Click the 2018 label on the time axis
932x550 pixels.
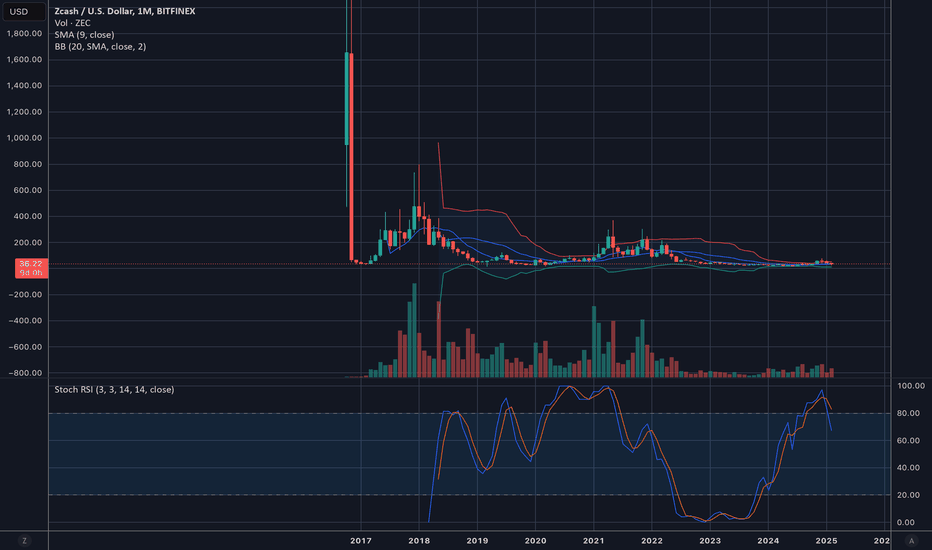coord(419,540)
